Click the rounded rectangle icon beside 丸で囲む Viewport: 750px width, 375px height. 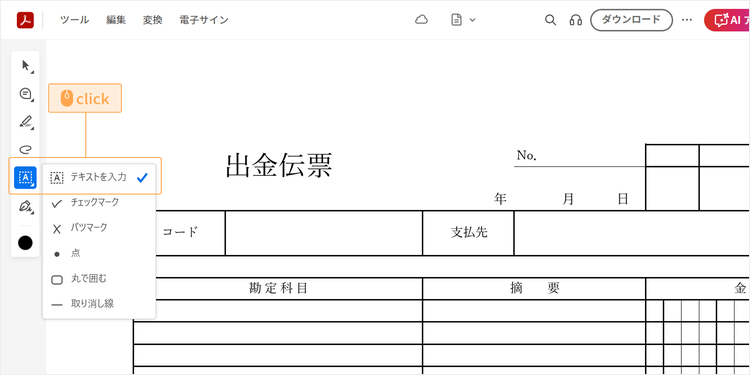[57, 280]
